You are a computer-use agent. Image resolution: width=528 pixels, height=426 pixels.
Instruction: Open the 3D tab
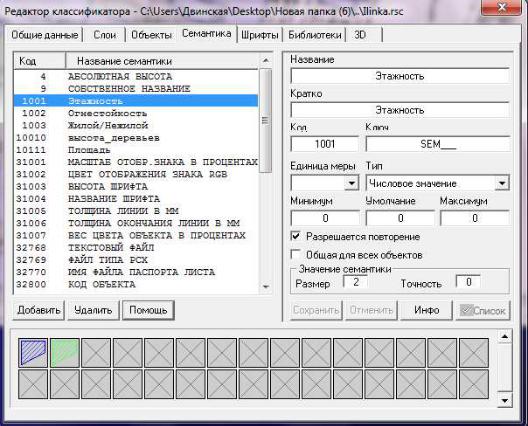click(360, 35)
